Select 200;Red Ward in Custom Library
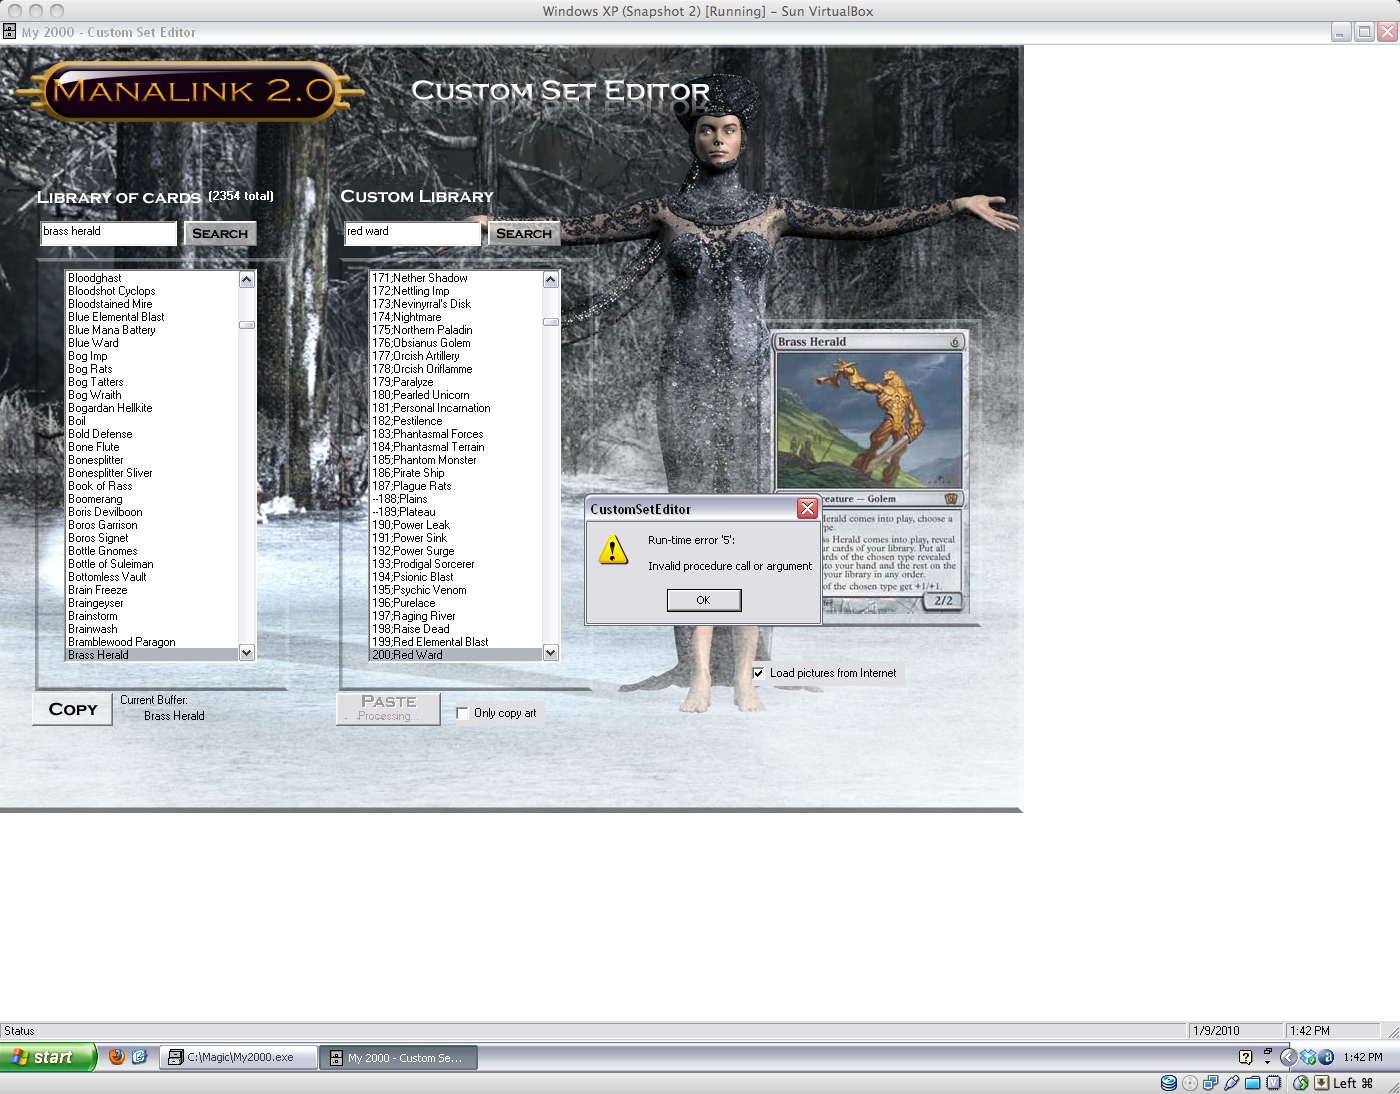 click(456, 655)
